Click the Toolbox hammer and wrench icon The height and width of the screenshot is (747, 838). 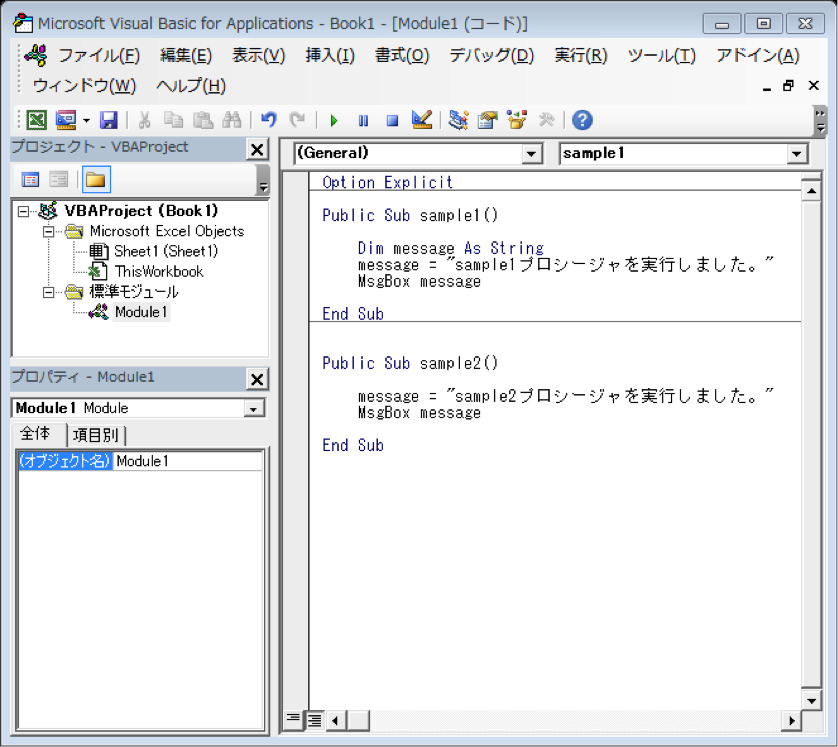(546, 120)
